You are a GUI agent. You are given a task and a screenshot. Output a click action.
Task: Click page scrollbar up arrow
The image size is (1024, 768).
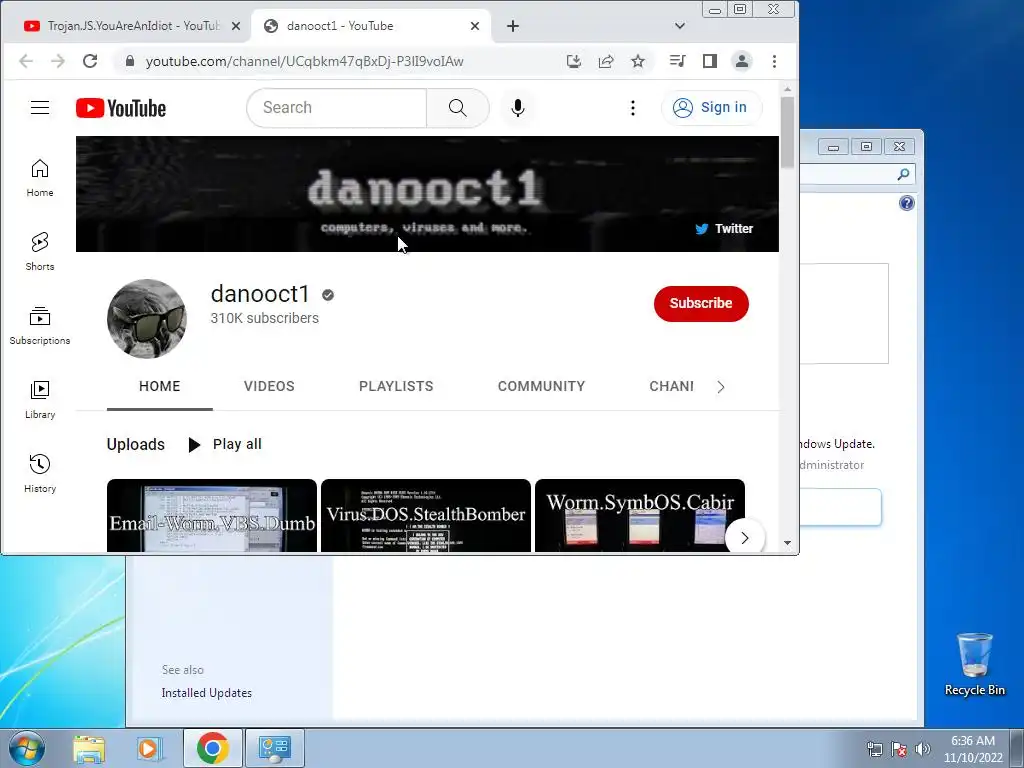788,89
